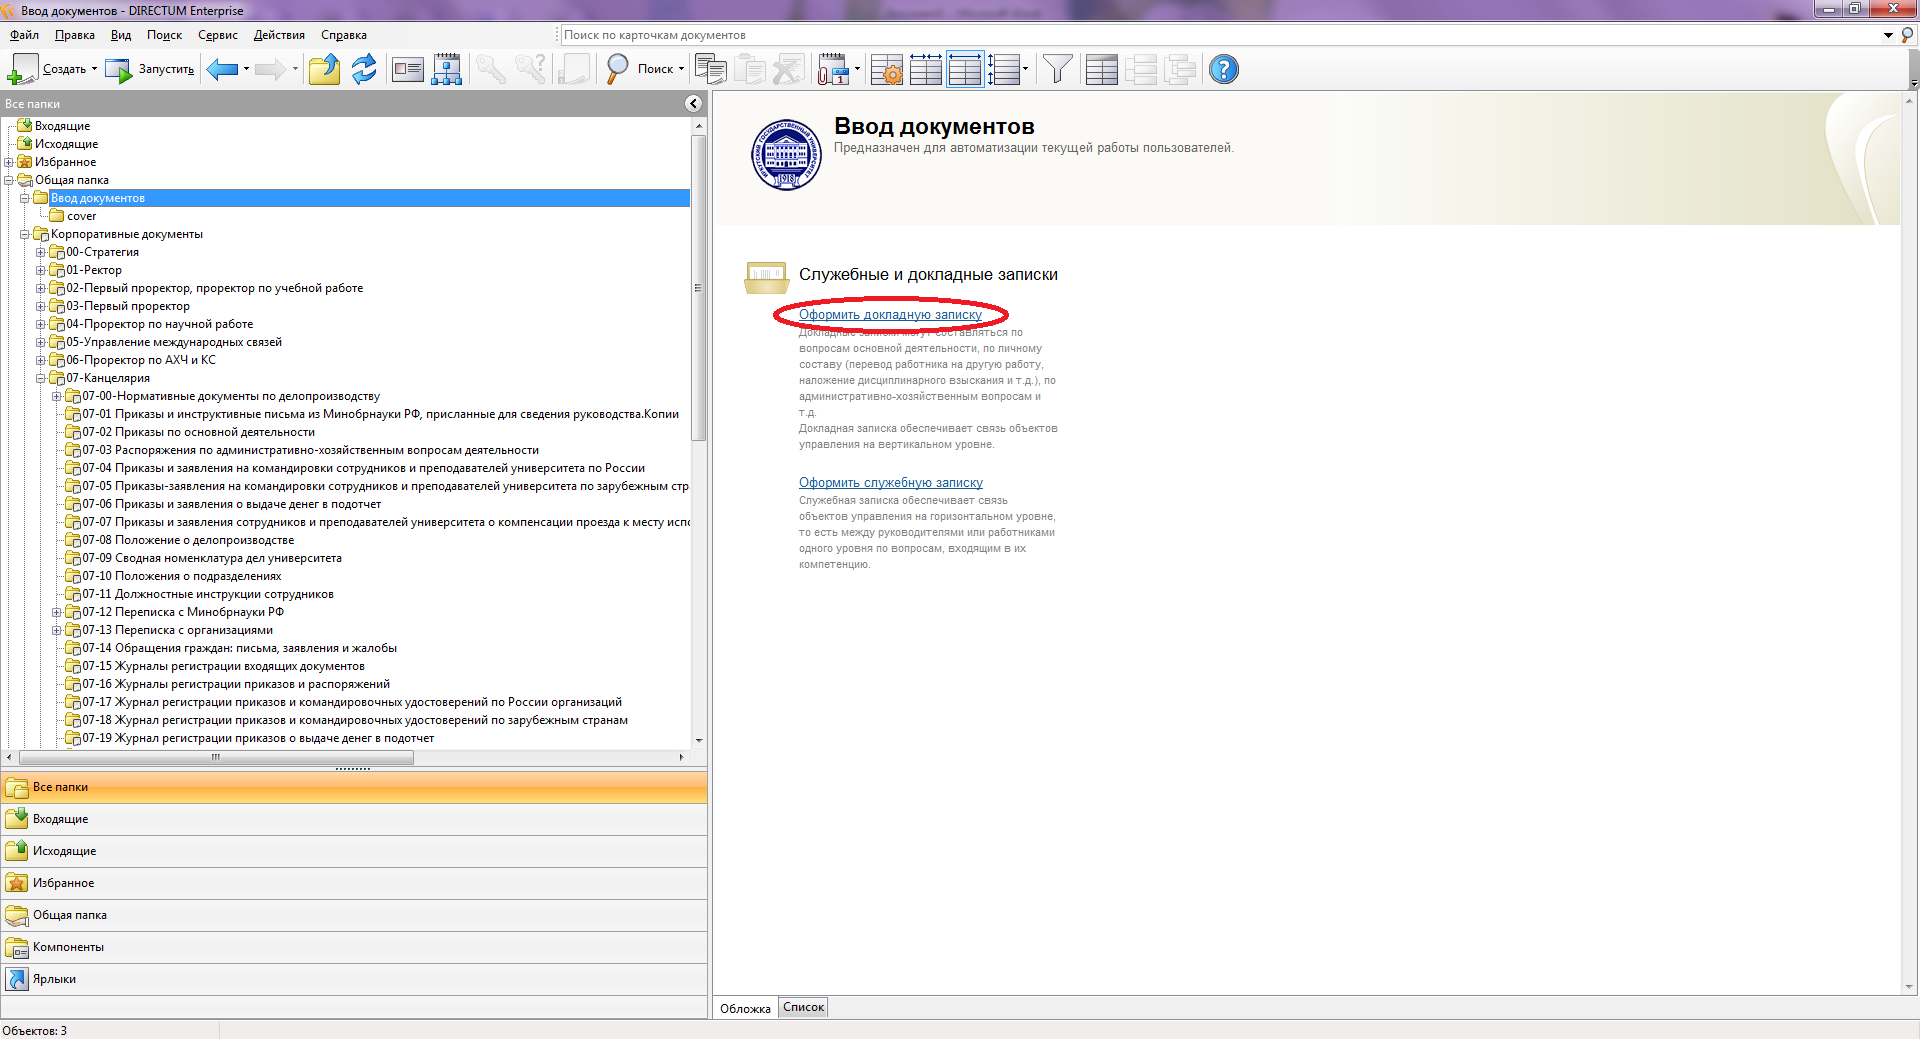The height and width of the screenshot is (1040, 1920).
Task: Collapse the Все папки panel with the arrow button
Action: (x=693, y=104)
